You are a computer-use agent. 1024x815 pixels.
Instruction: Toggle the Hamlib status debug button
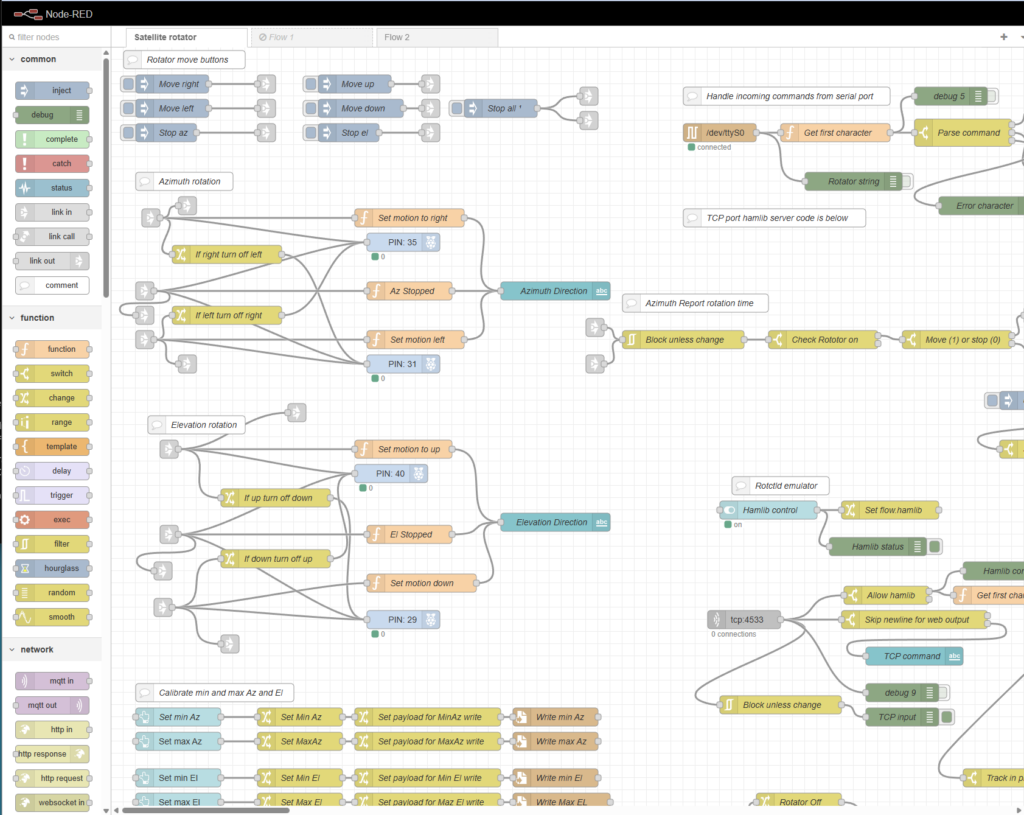(935, 547)
